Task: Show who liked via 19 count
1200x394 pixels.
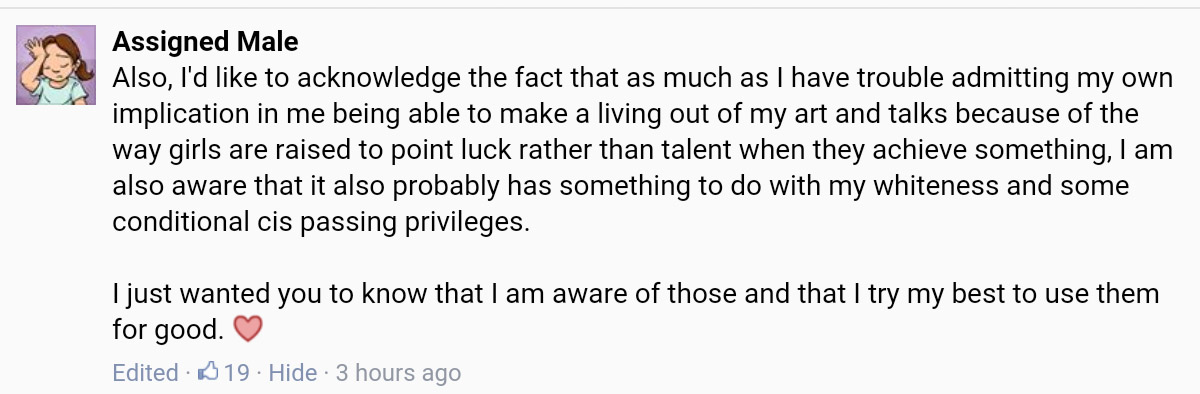Action: (x=236, y=373)
